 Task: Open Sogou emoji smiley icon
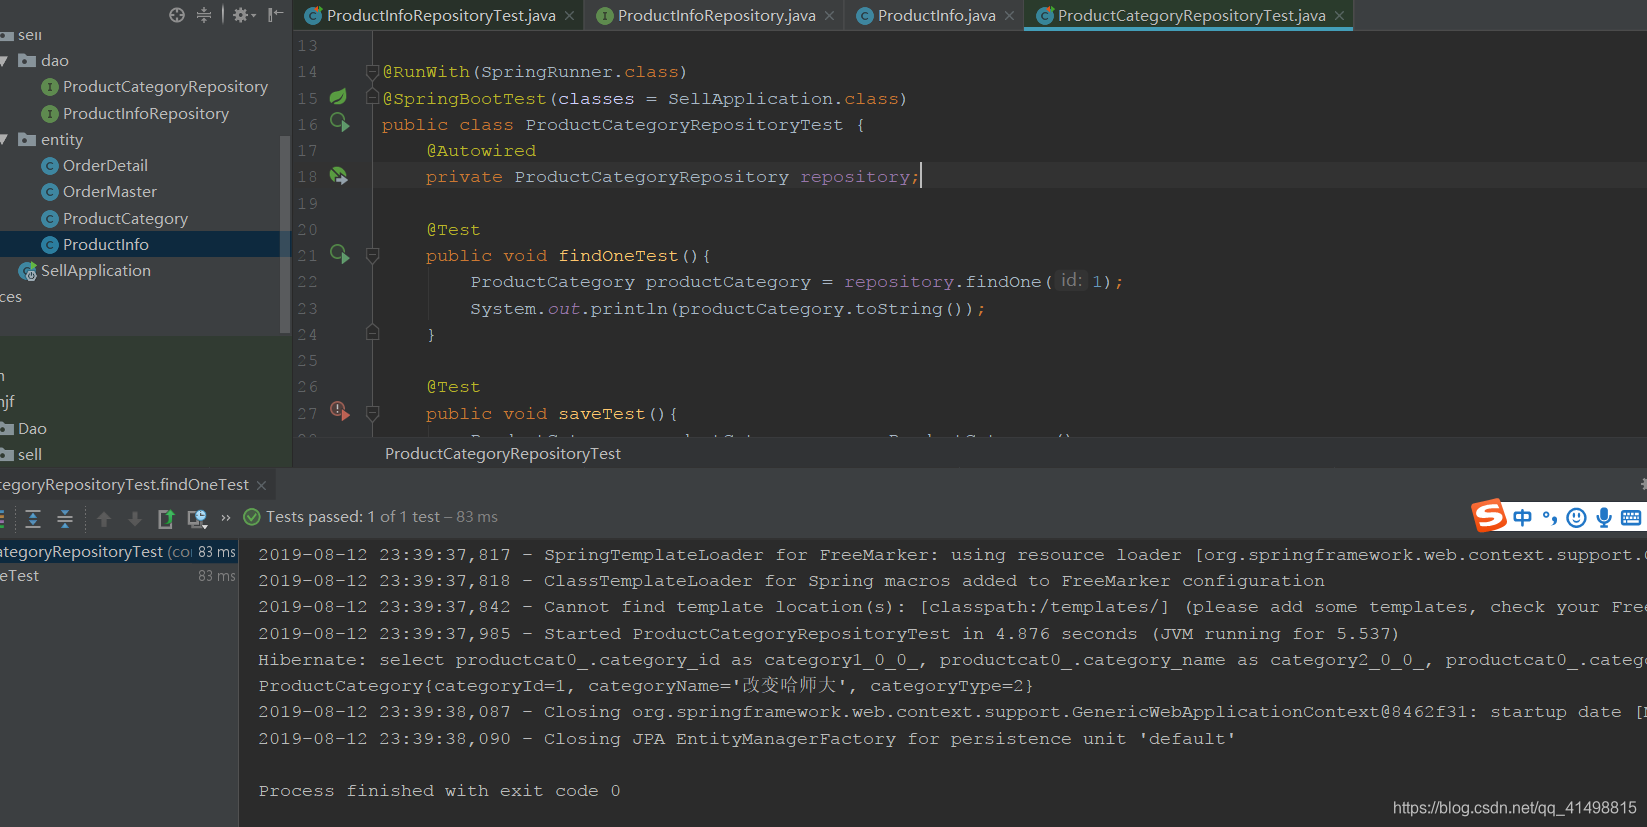point(1577,517)
